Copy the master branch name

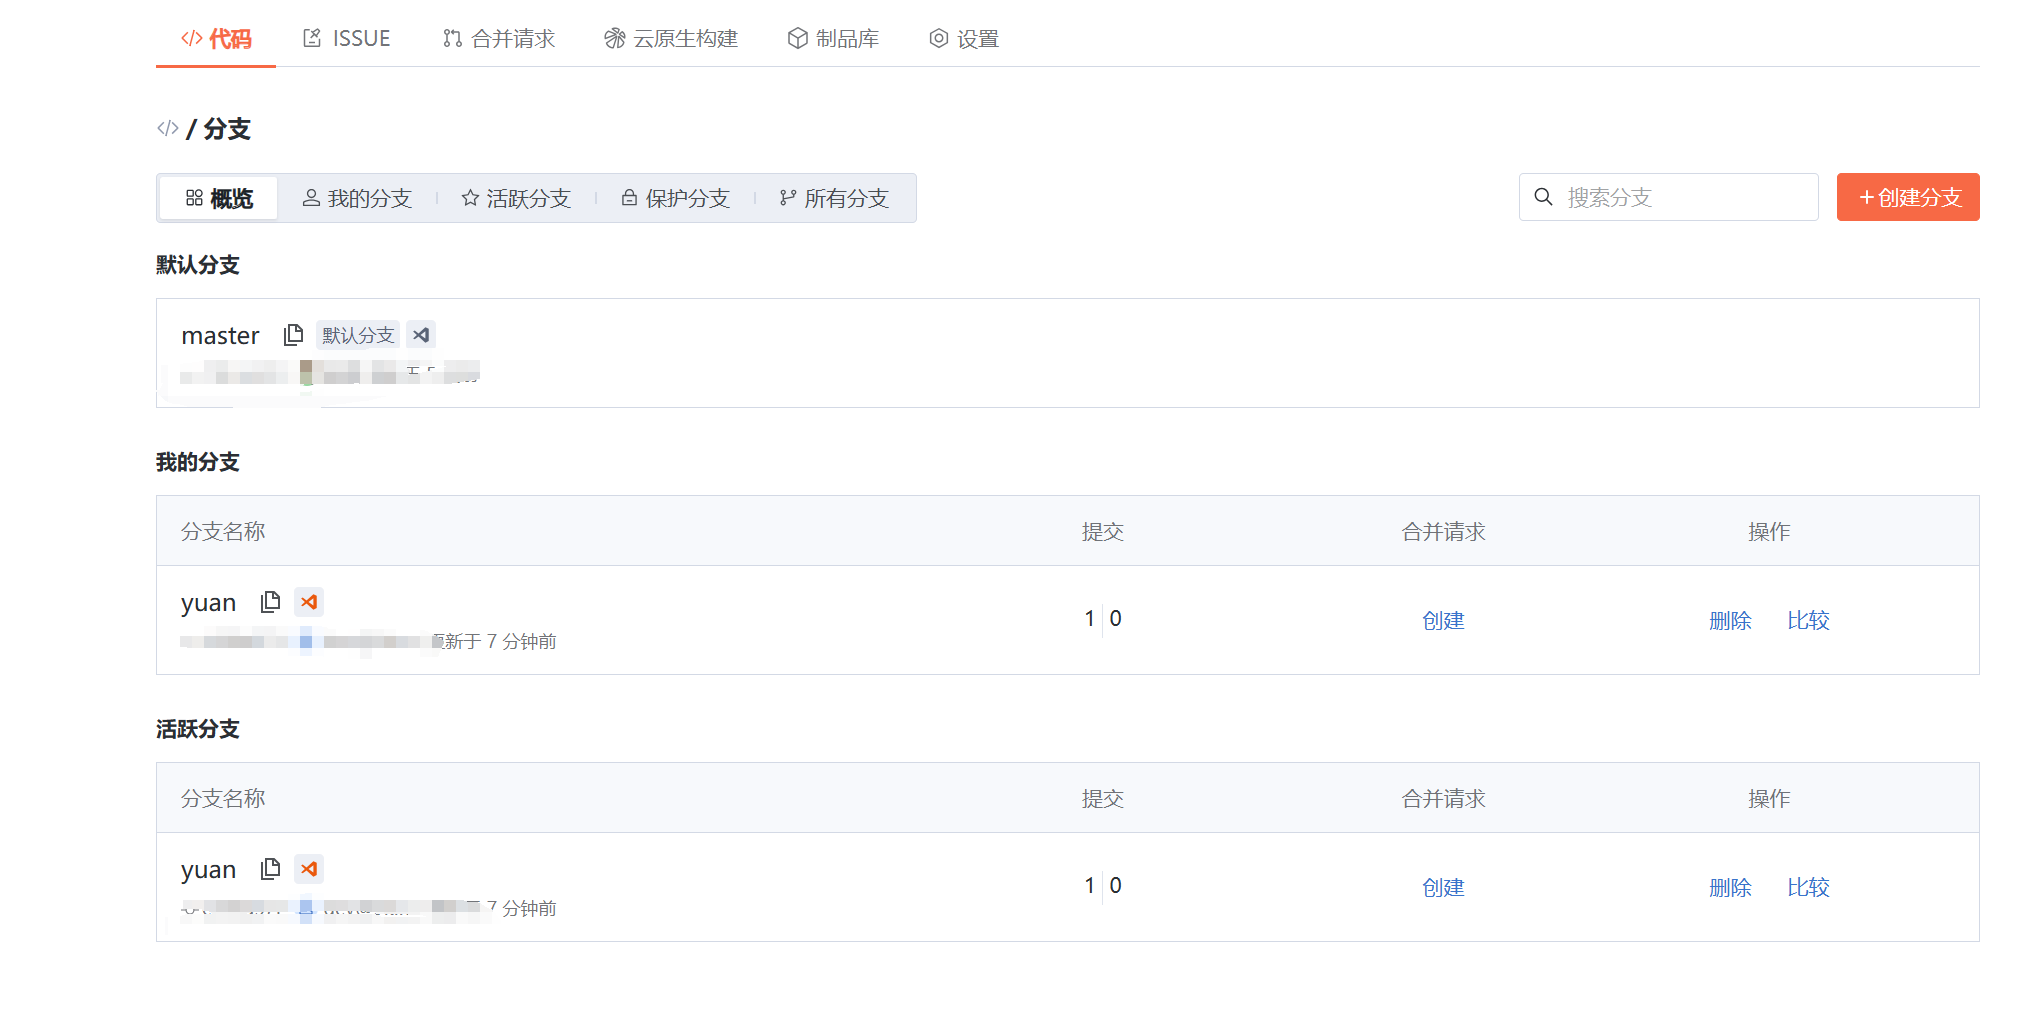point(293,334)
